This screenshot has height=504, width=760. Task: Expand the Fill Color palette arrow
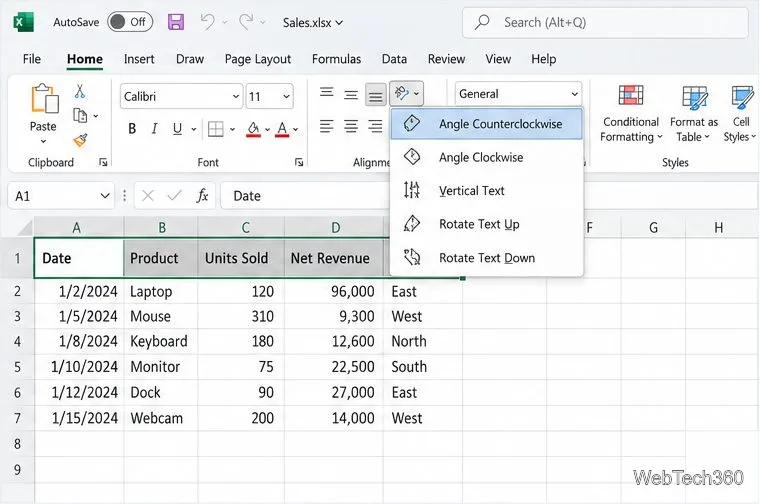268,130
